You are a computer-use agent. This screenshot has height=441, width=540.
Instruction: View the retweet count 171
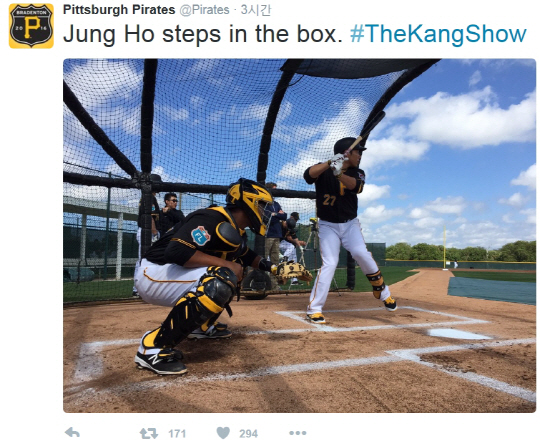point(177,433)
